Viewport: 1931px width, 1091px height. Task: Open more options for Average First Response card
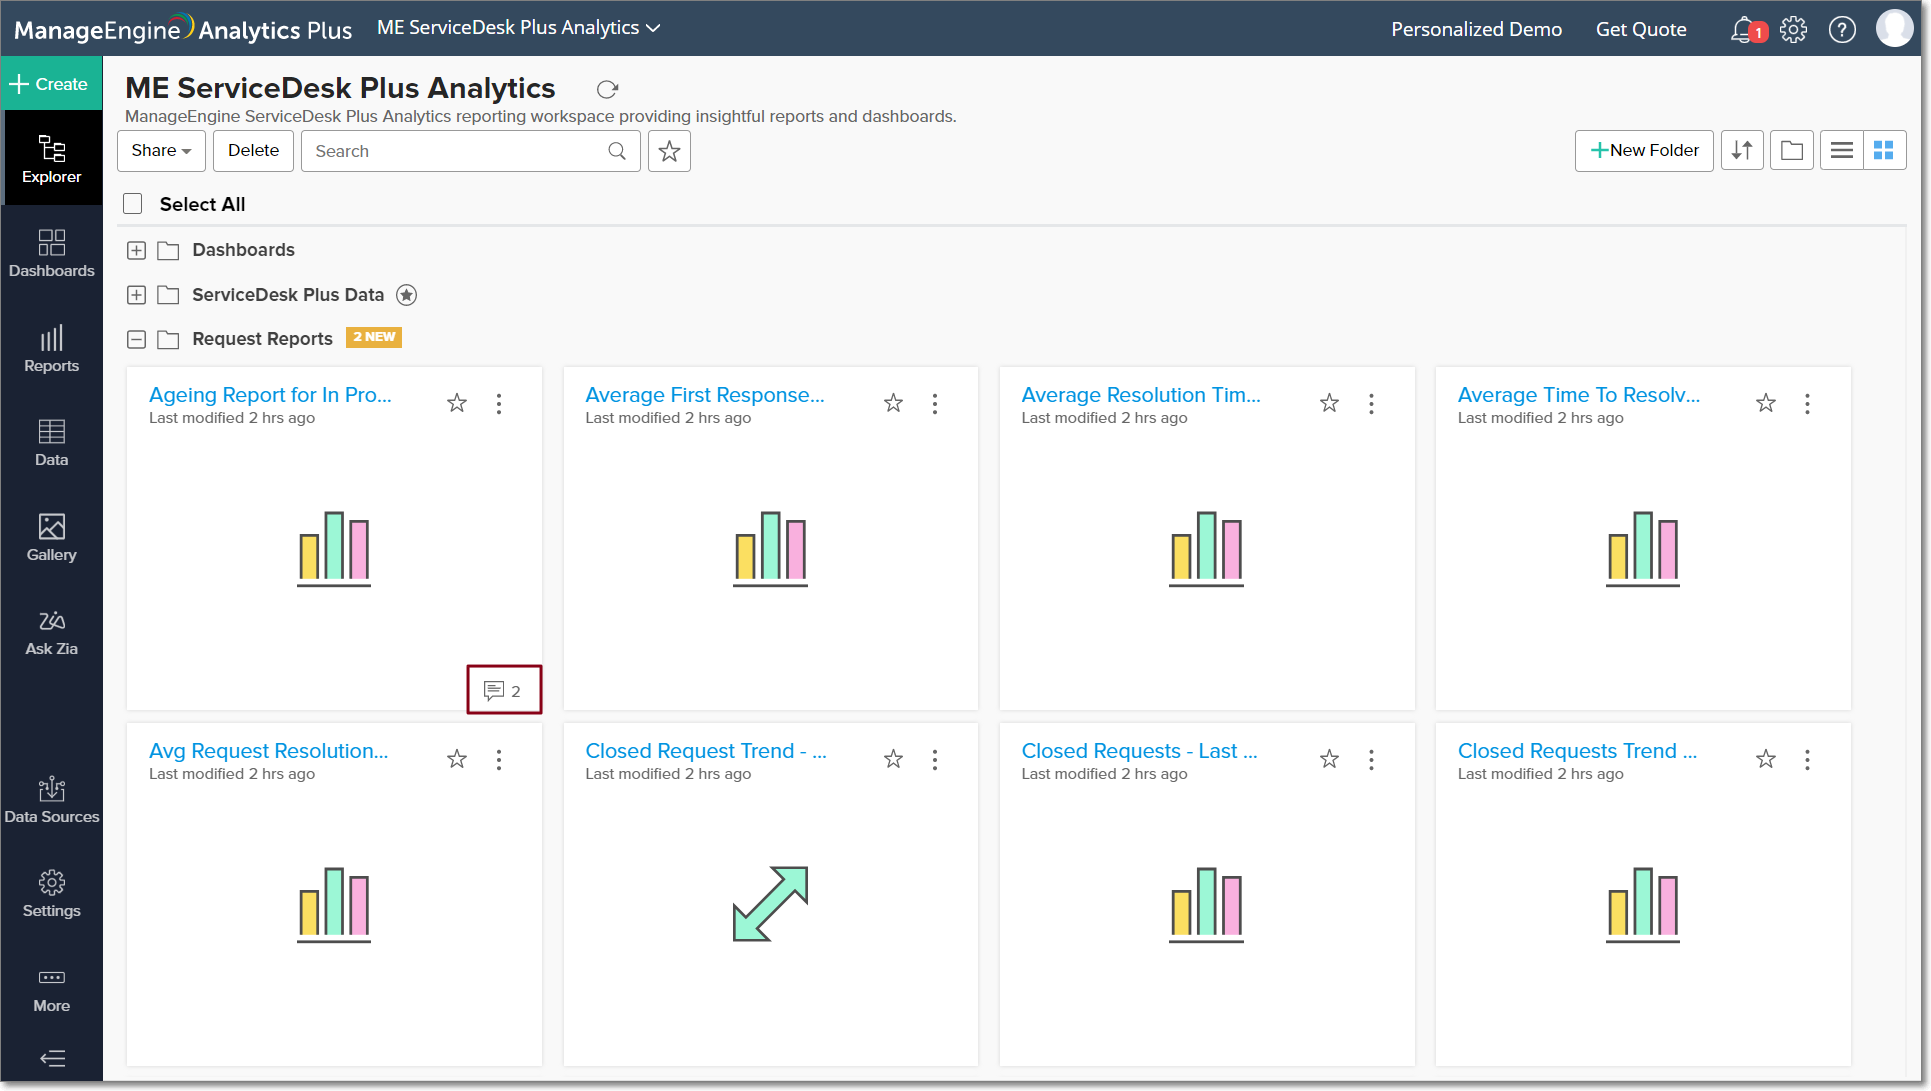[x=935, y=404]
